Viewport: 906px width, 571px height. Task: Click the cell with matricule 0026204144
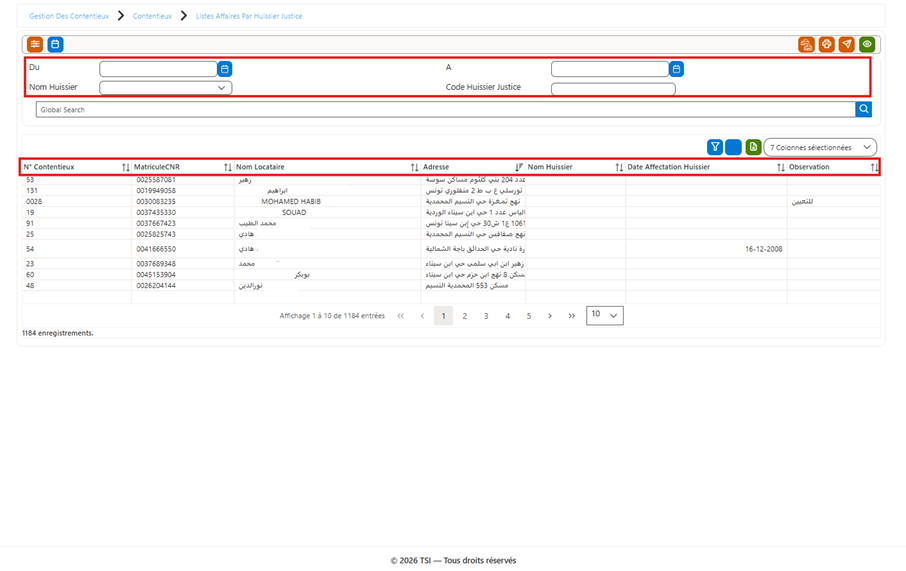[183, 286]
